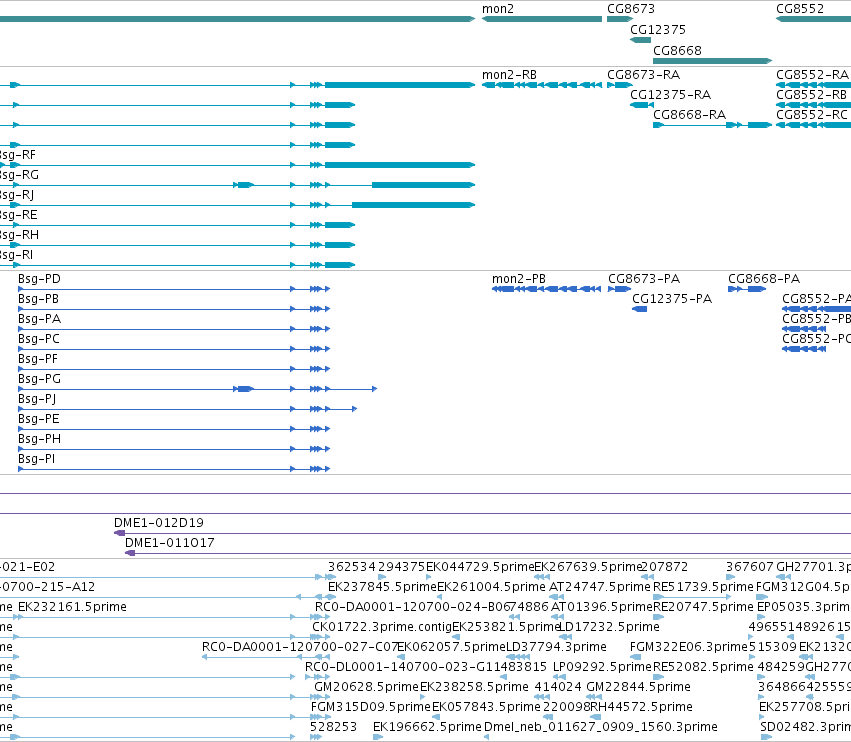Click the mon2-RB transcript label
851x742 pixels.
(x=509, y=74)
